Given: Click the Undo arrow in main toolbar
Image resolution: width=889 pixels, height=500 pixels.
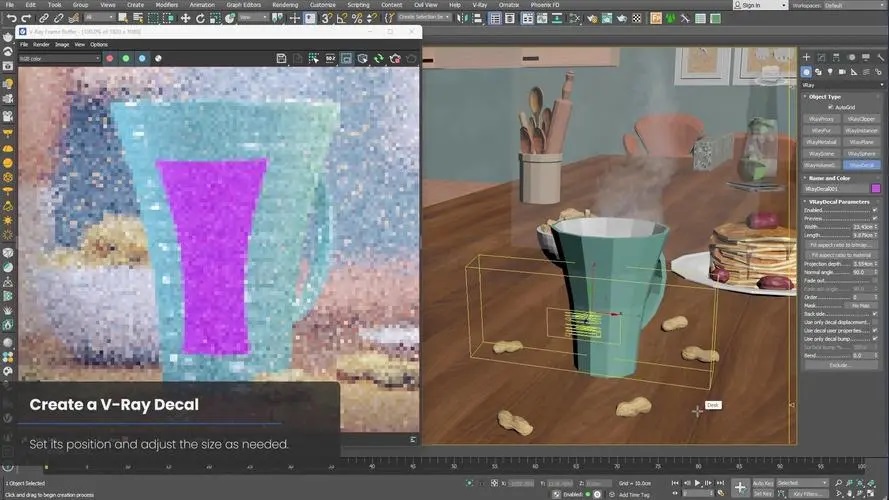Looking at the screenshot, I should click(11, 18).
